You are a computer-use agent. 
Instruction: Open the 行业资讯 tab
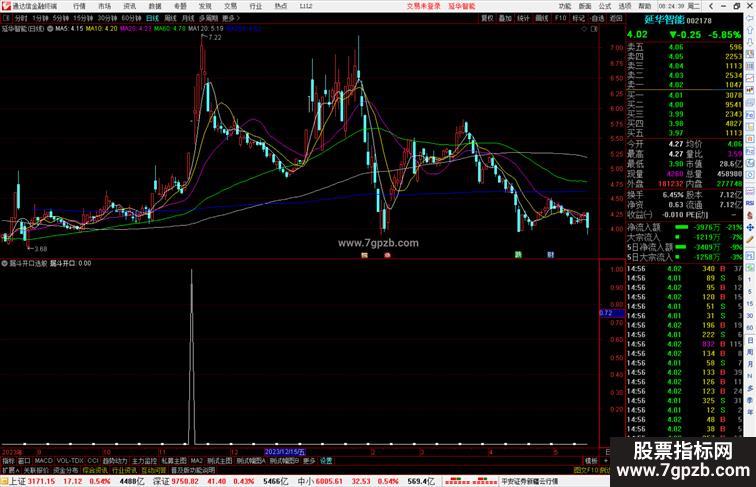click(124, 470)
